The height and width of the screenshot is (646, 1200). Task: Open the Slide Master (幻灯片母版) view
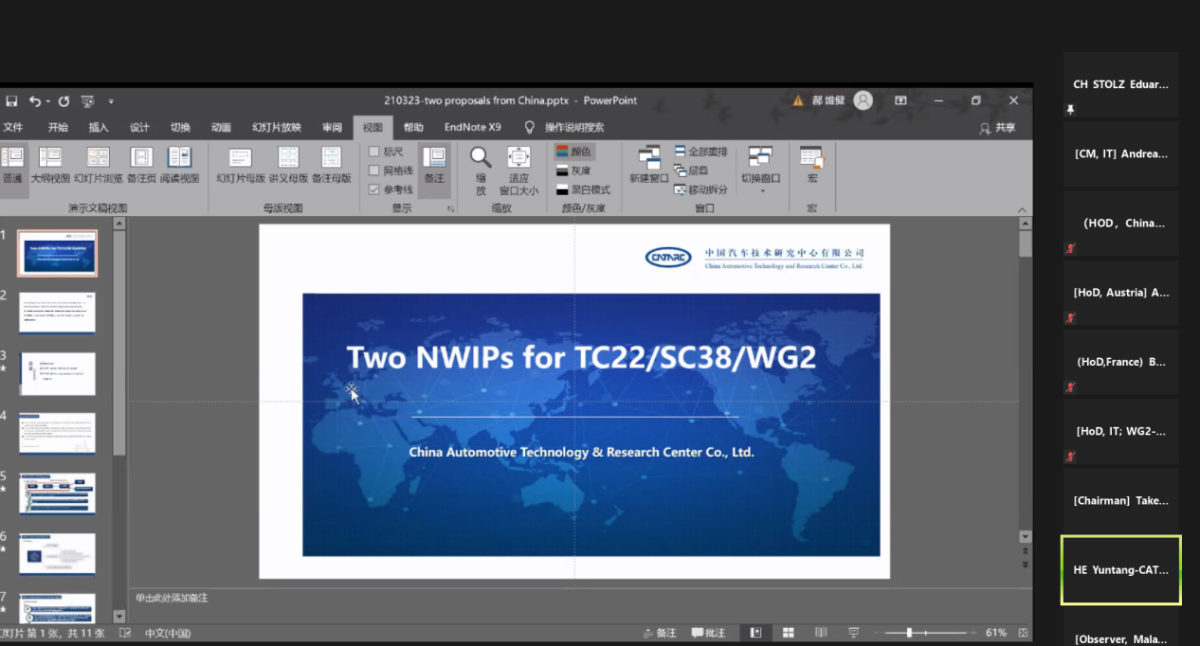[x=240, y=164]
